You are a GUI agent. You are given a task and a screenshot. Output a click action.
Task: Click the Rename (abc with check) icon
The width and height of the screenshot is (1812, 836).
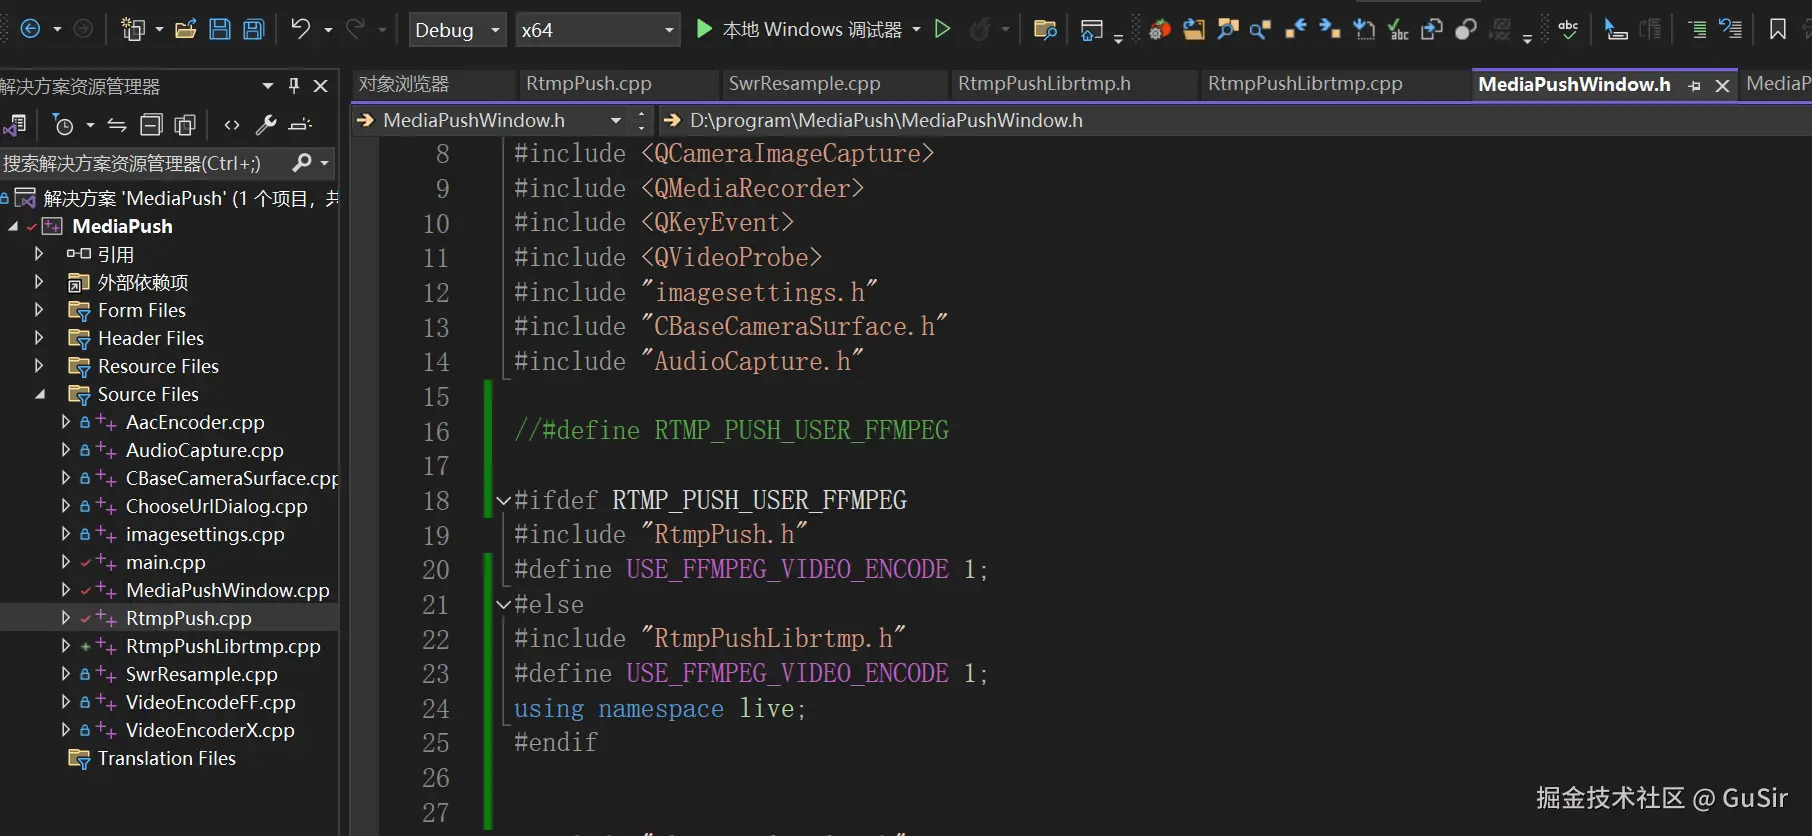(x=1398, y=30)
